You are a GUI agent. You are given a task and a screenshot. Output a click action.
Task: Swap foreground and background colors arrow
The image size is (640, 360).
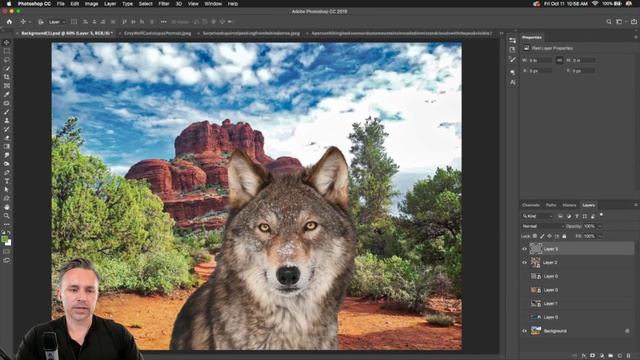click(9, 233)
